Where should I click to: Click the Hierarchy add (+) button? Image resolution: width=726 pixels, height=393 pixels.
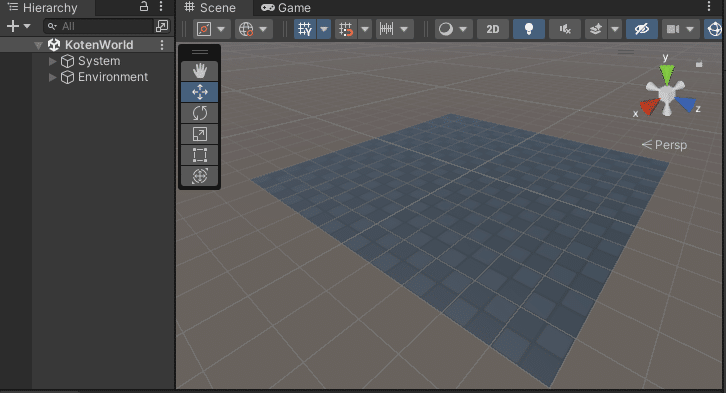pyautogui.click(x=13, y=26)
